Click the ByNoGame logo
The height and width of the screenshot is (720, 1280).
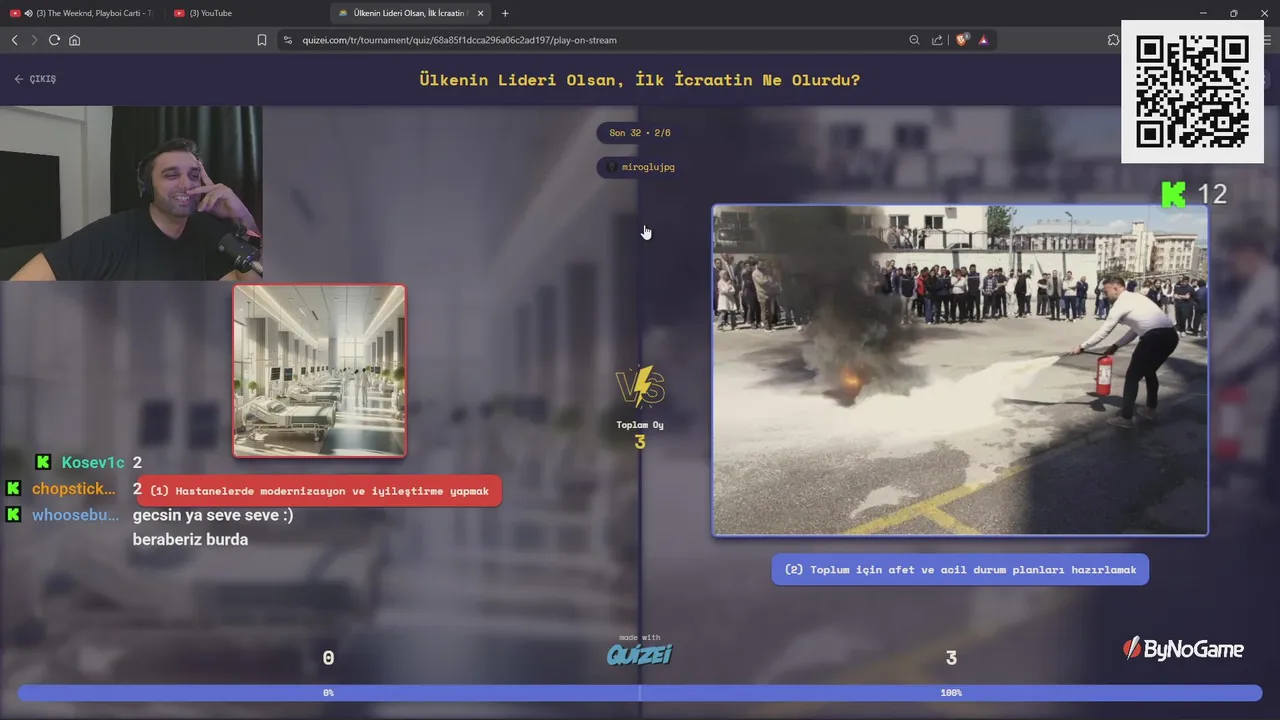pyautogui.click(x=1183, y=649)
